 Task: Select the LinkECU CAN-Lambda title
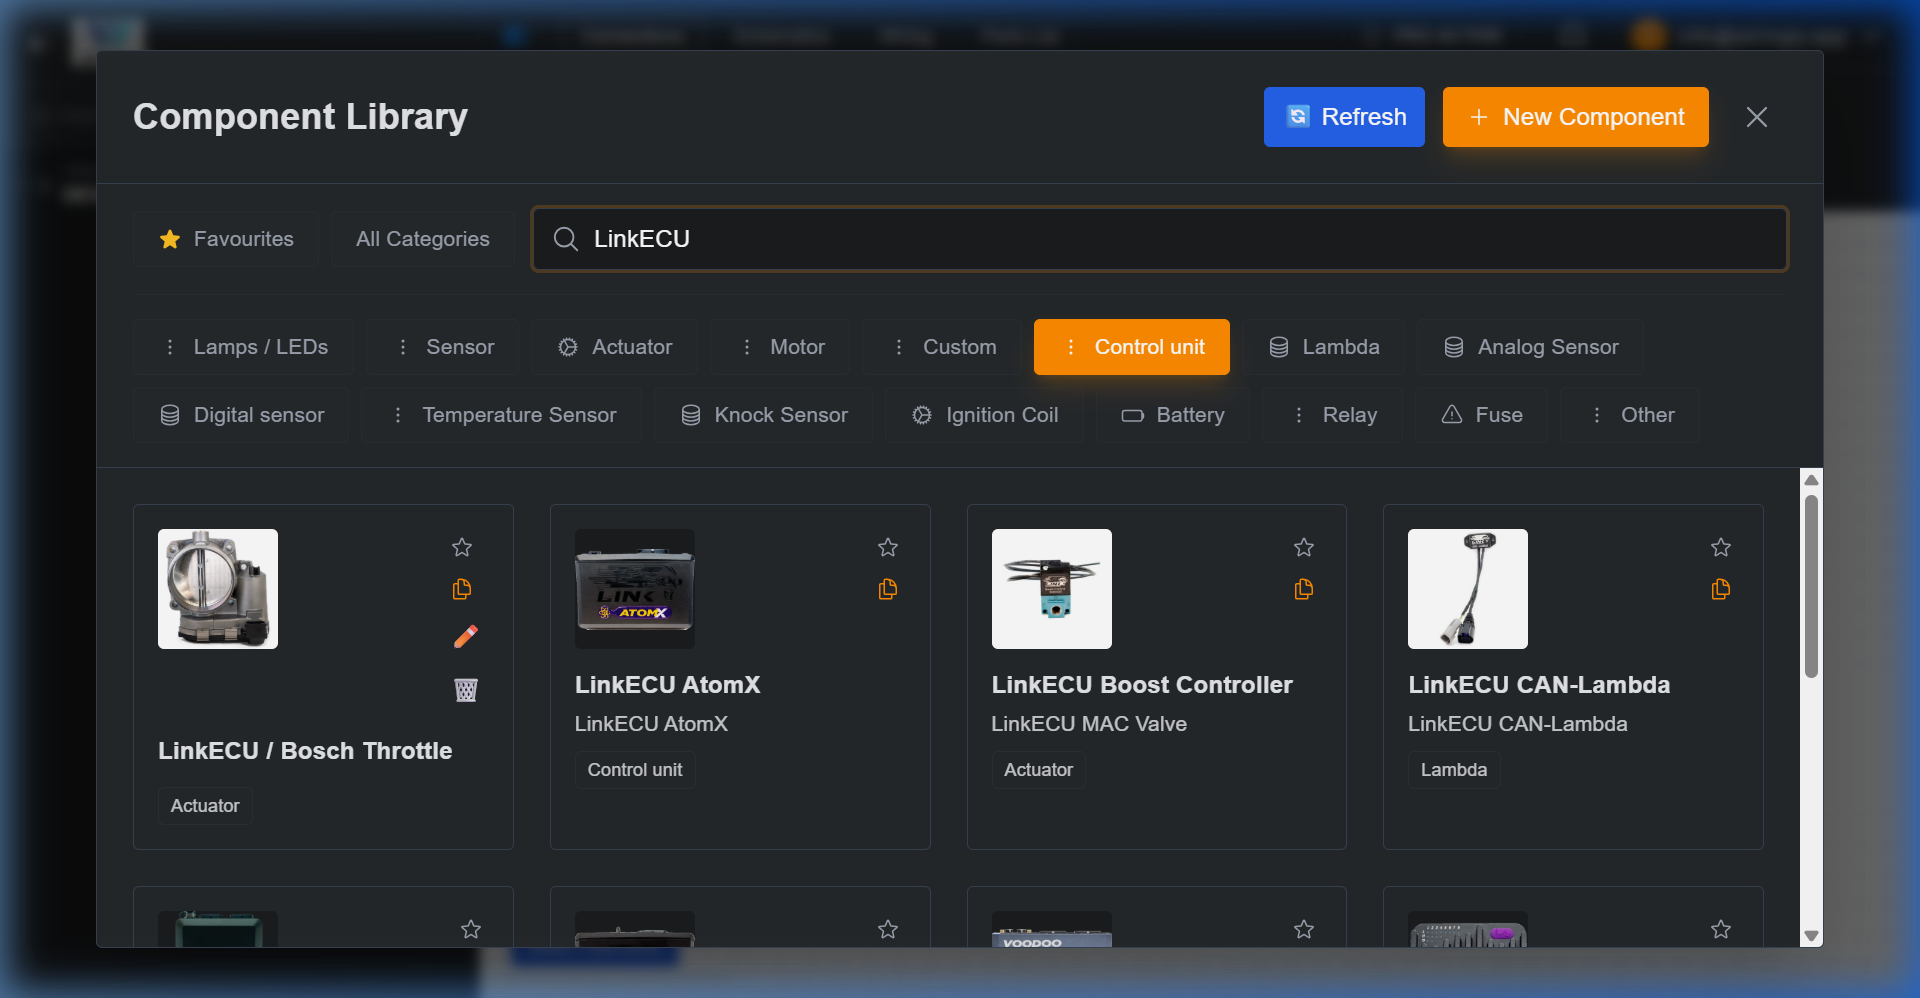click(x=1539, y=685)
